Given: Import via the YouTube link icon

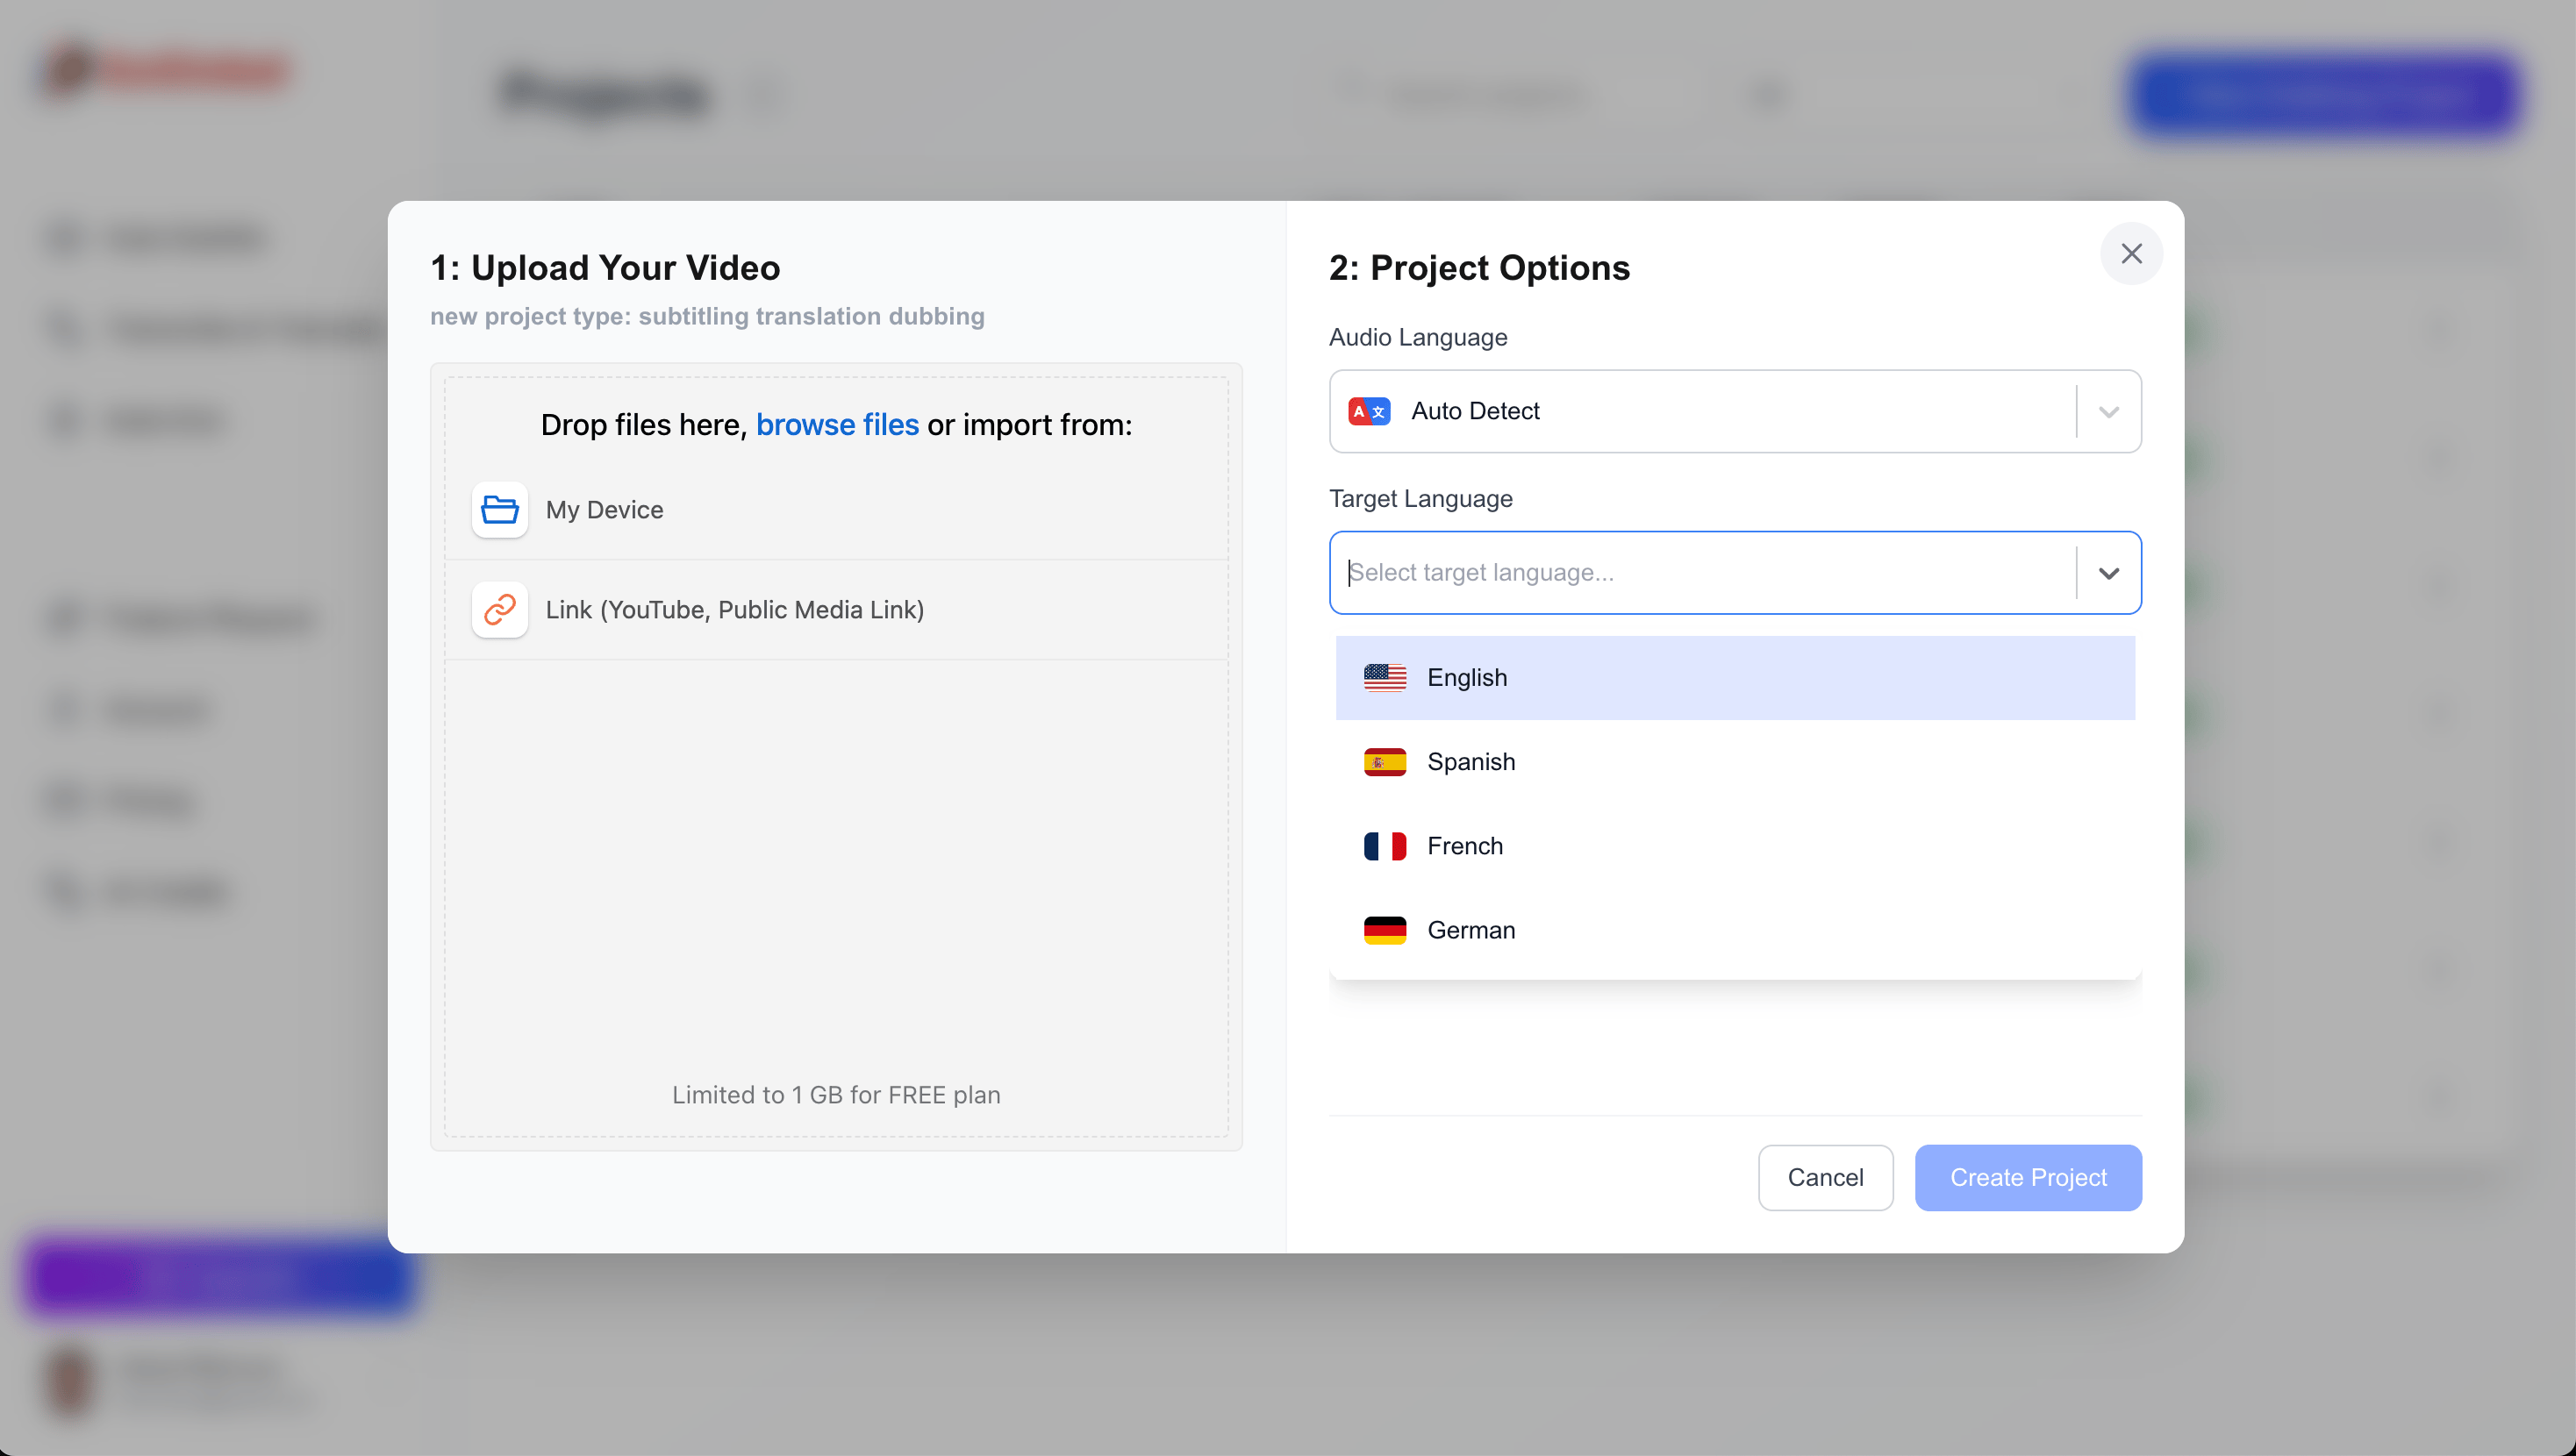Looking at the screenshot, I should tap(500, 609).
